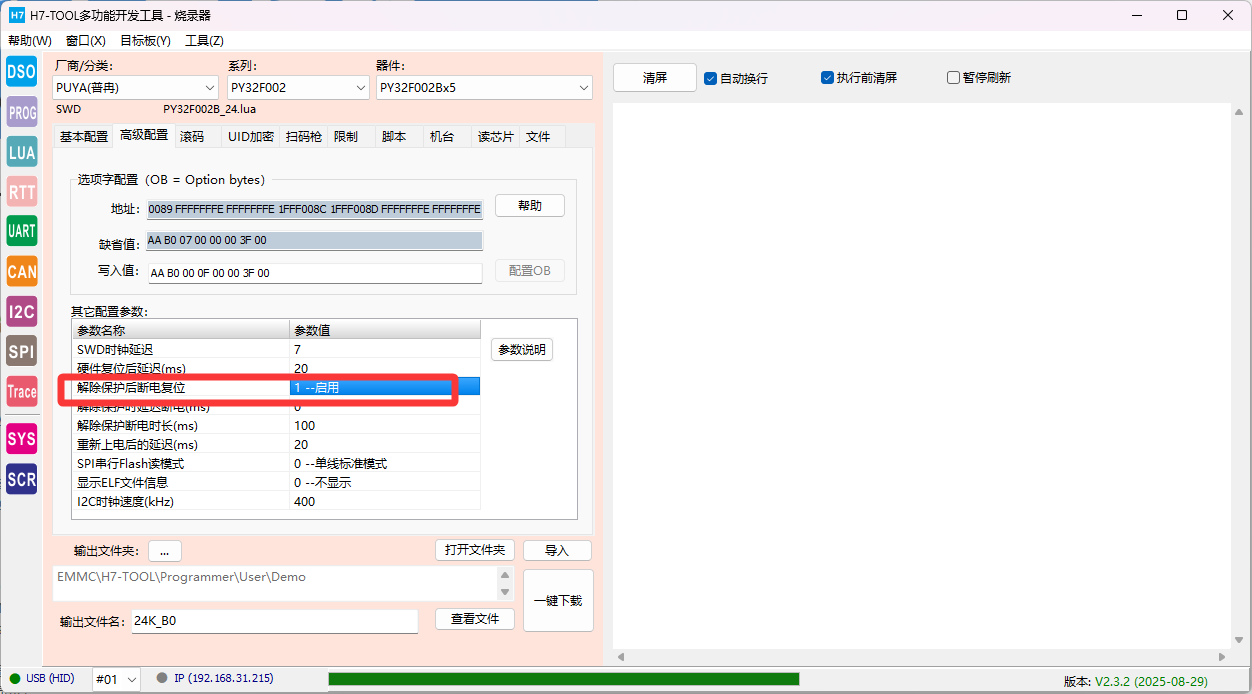The width and height of the screenshot is (1252, 694).
Task: Open the 目标板(Y) menu
Action: pyautogui.click(x=145, y=41)
